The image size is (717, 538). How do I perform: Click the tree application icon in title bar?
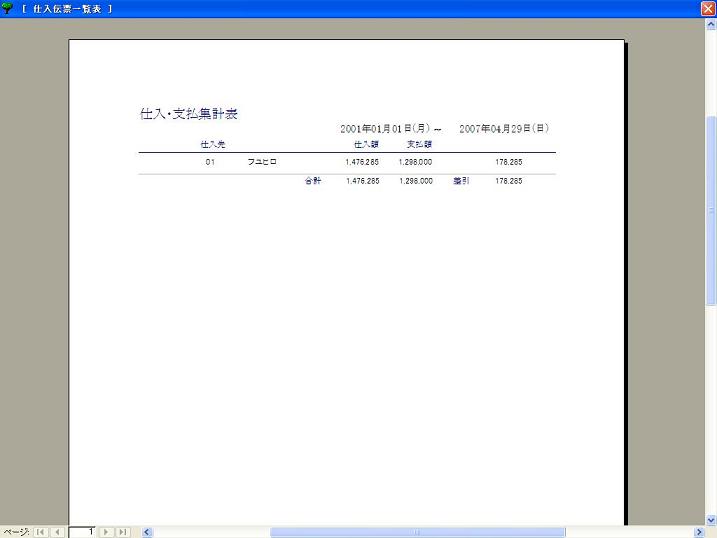coord(7,8)
